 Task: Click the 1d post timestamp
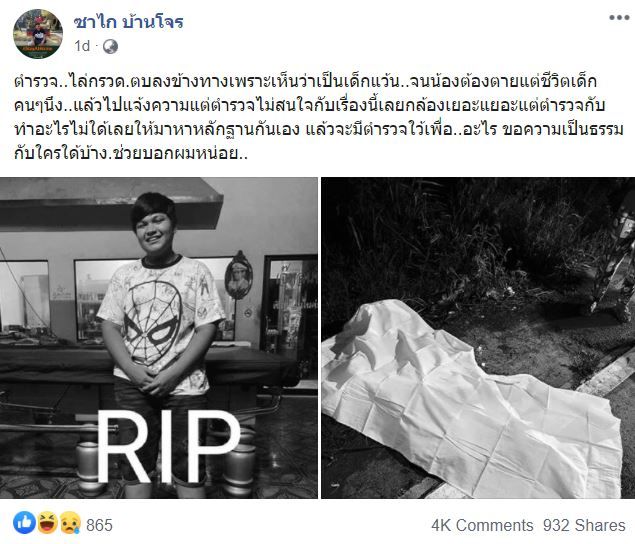coord(82,46)
